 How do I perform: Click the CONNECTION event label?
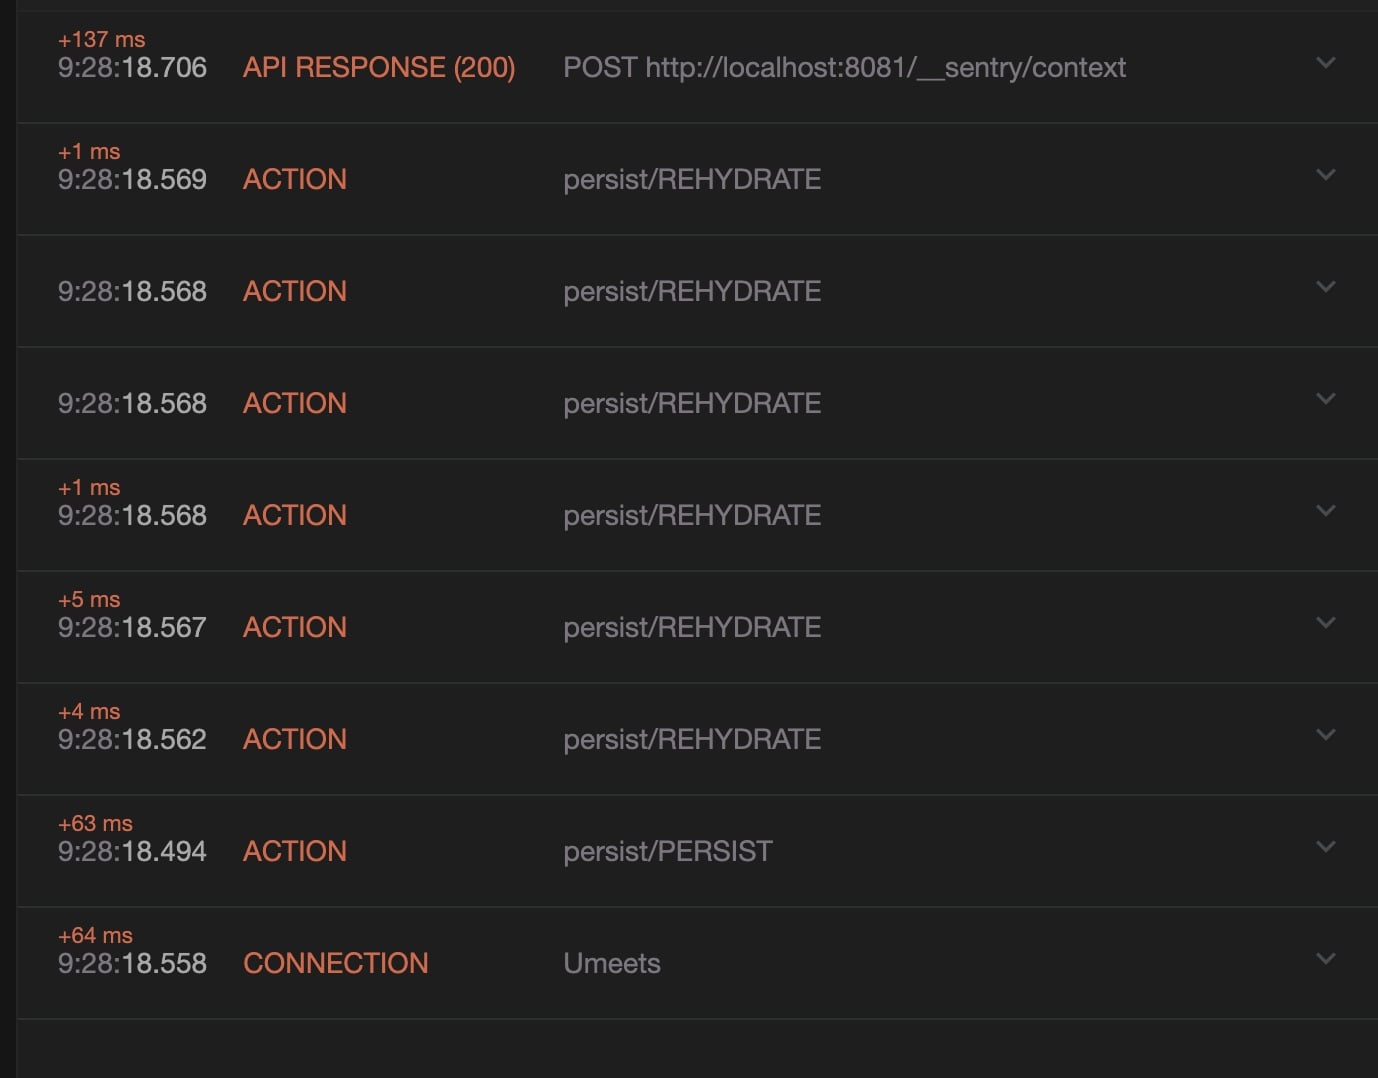click(x=335, y=963)
